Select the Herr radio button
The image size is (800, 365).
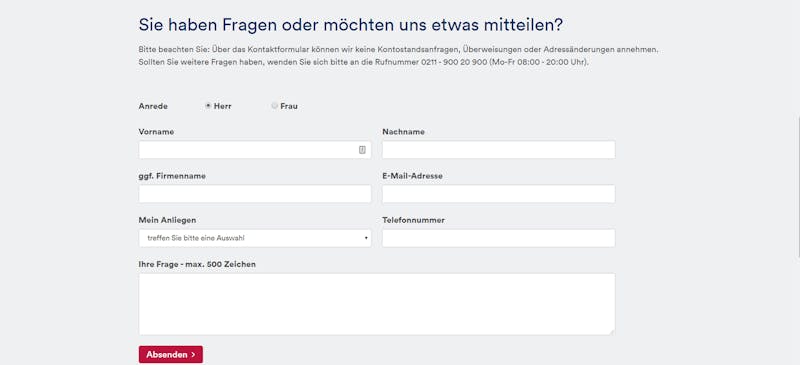(x=208, y=106)
